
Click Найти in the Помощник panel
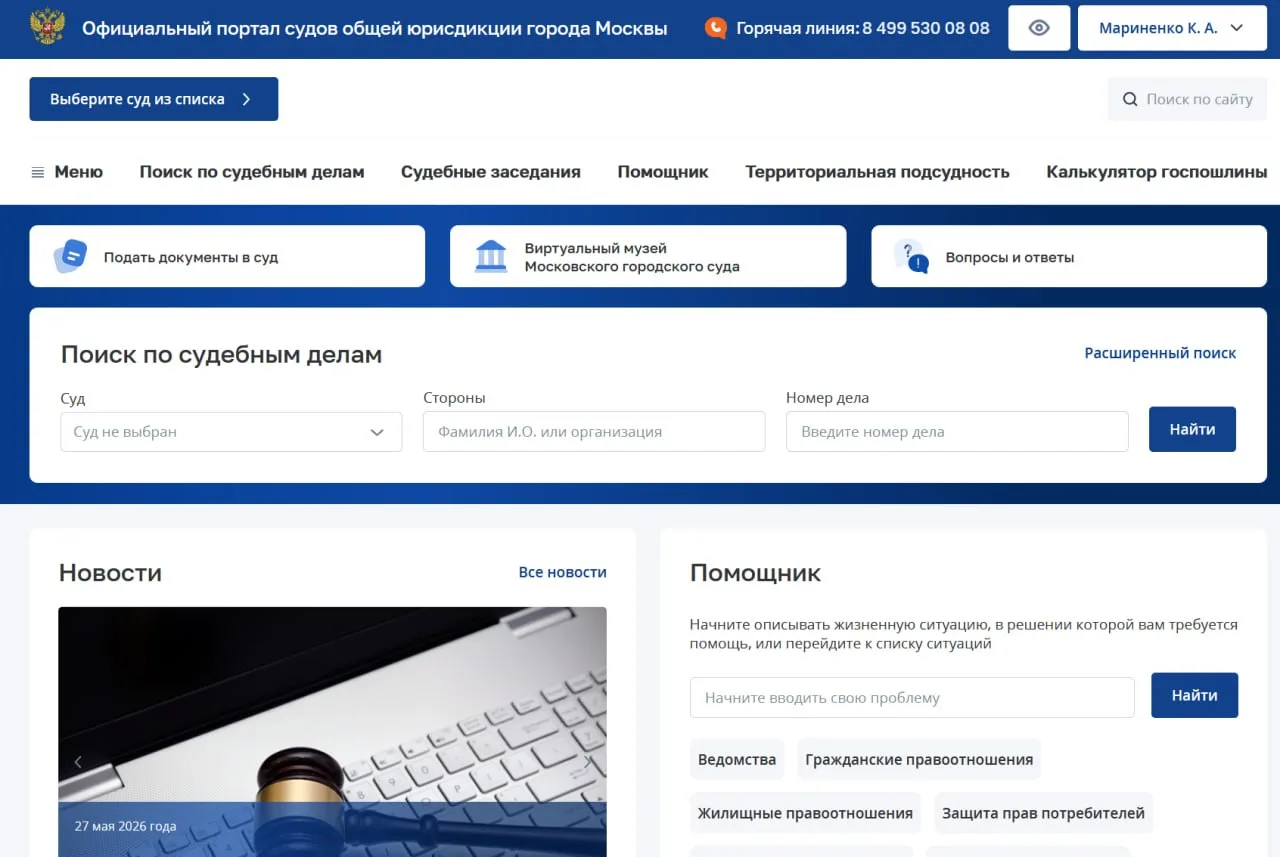coord(1194,695)
